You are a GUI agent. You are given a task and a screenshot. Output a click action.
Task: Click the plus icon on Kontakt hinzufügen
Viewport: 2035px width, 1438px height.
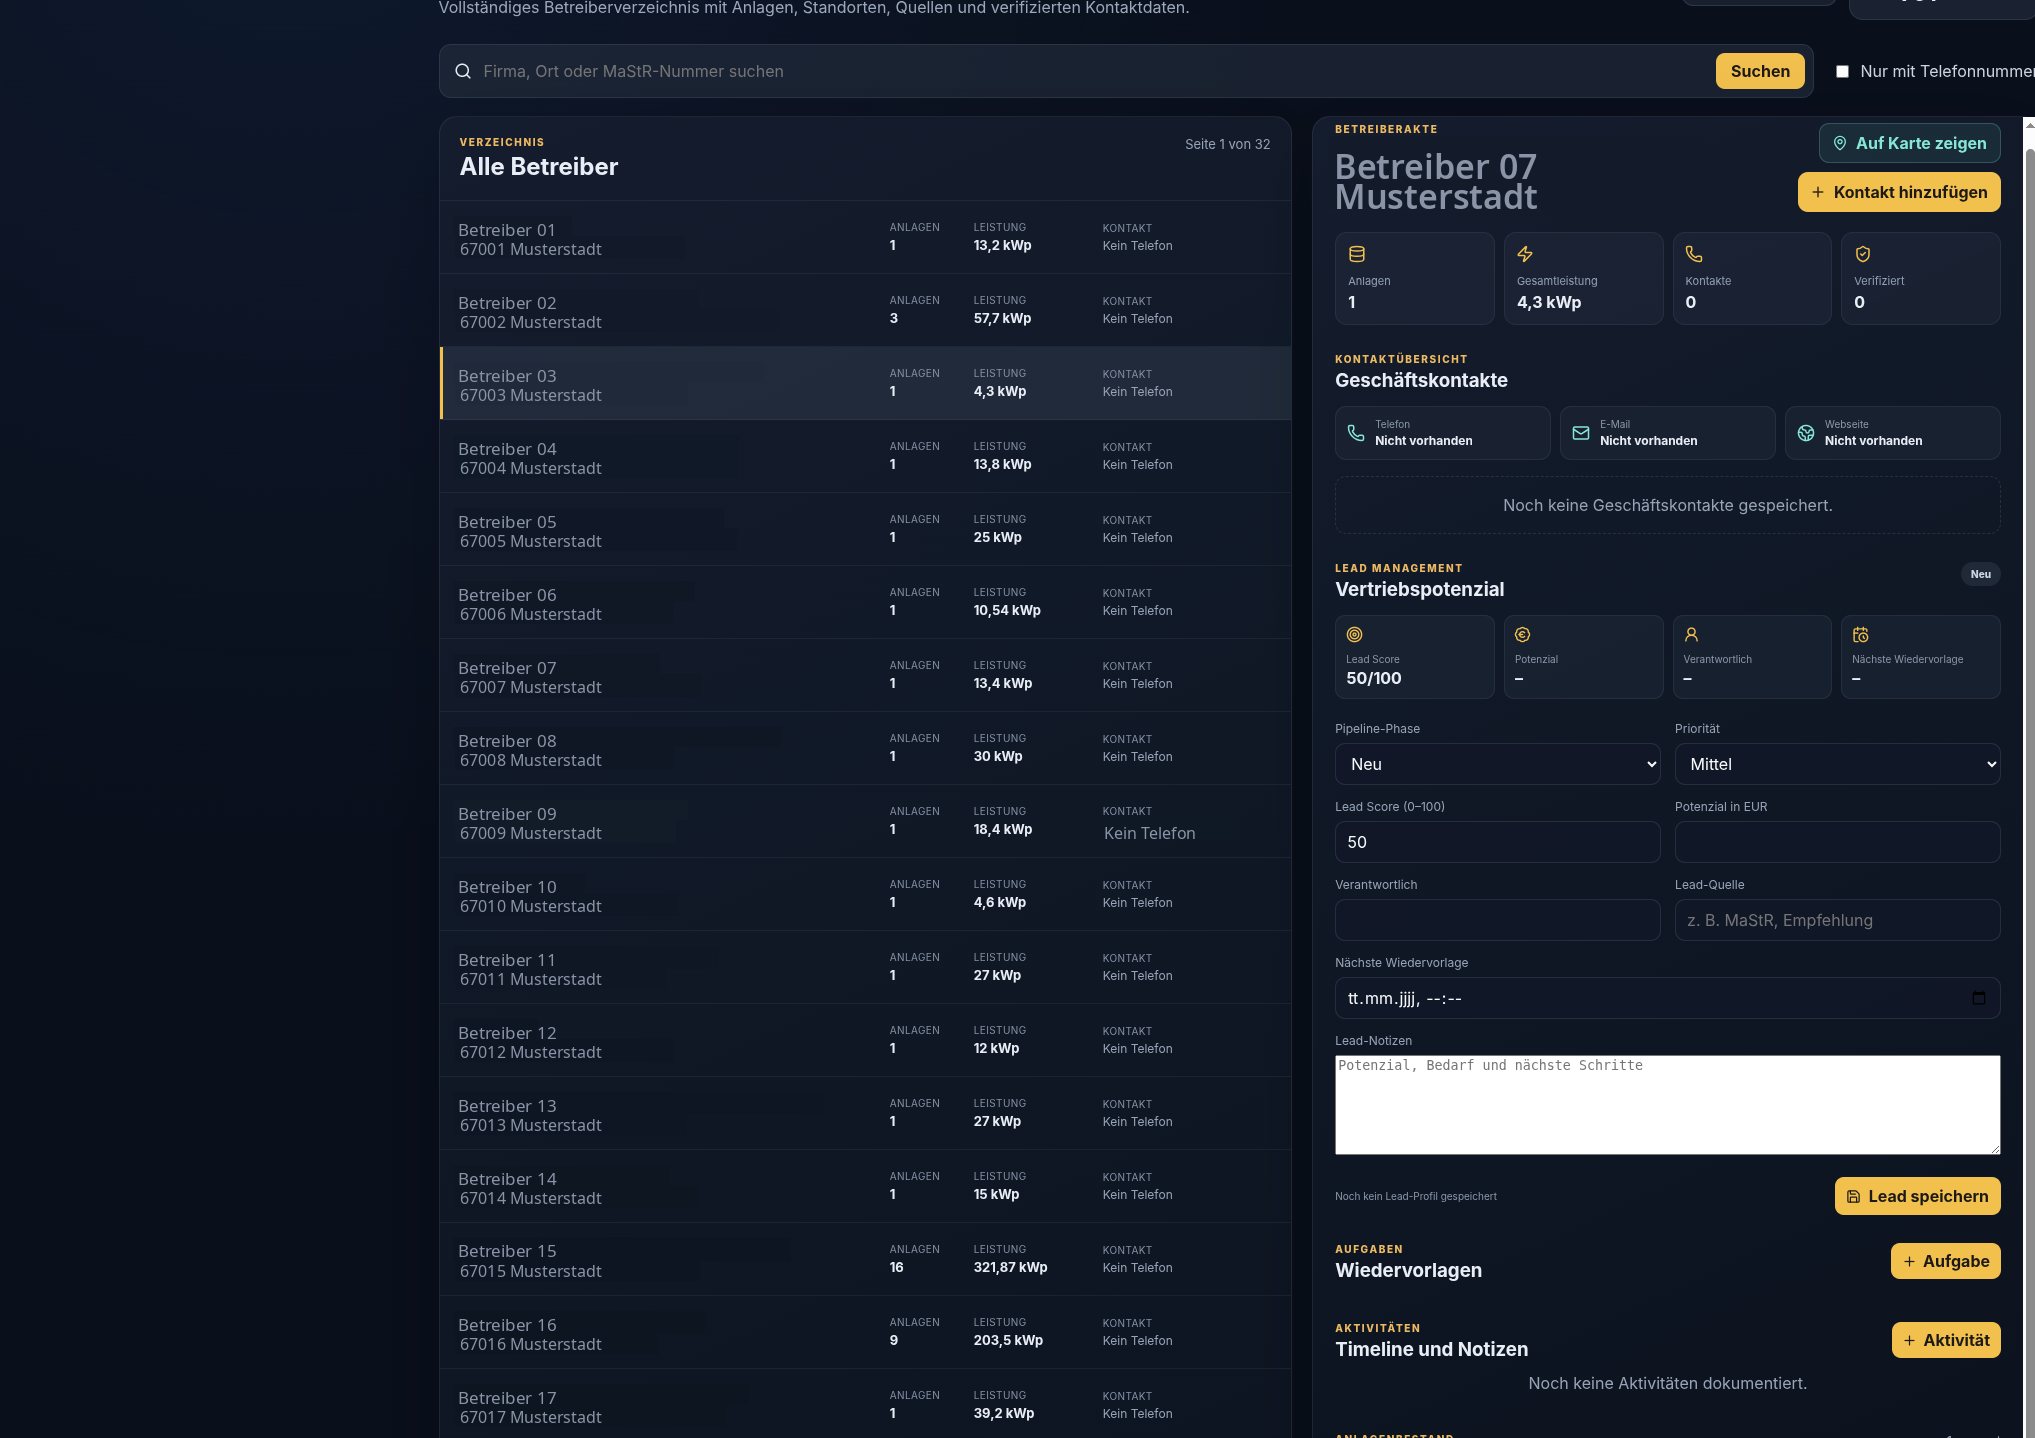point(1818,192)
